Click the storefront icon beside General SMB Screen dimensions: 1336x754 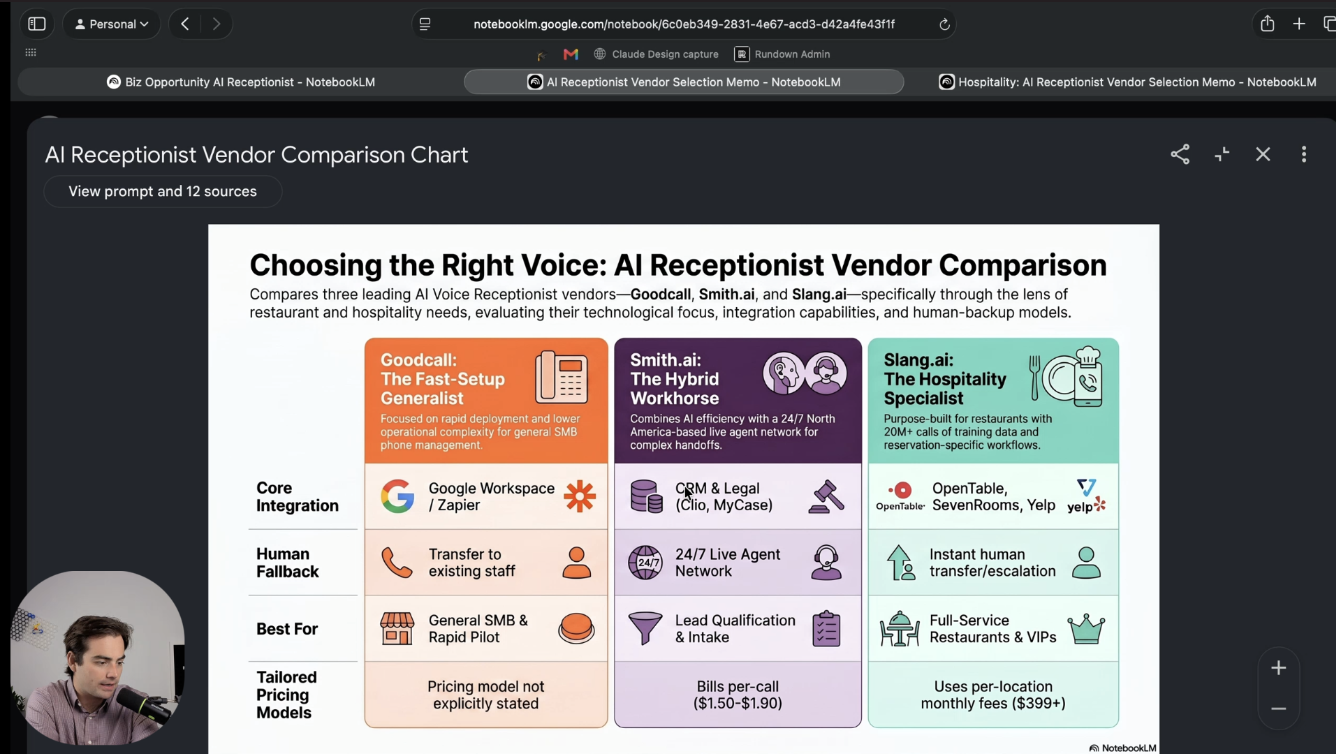397,629
